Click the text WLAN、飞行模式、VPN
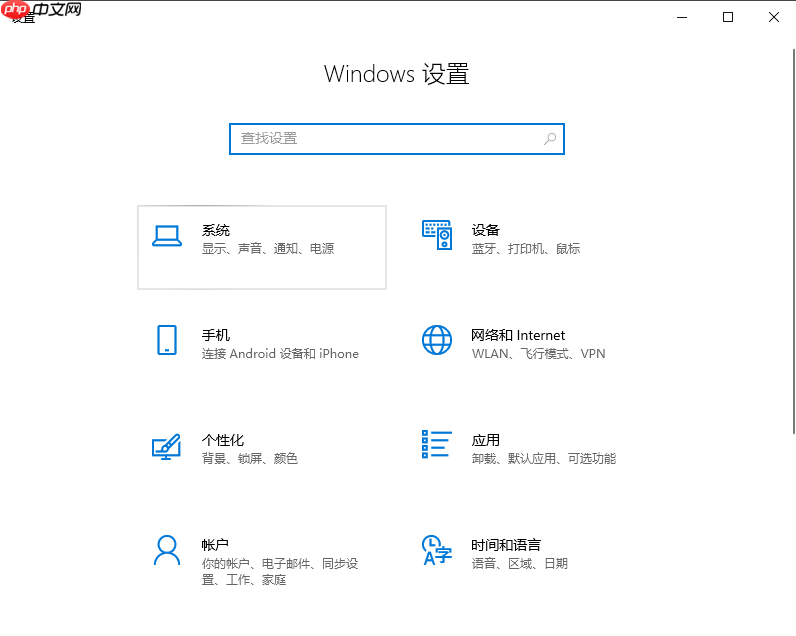This screenshot has width=796, height=636. click(x=539, y=354)
